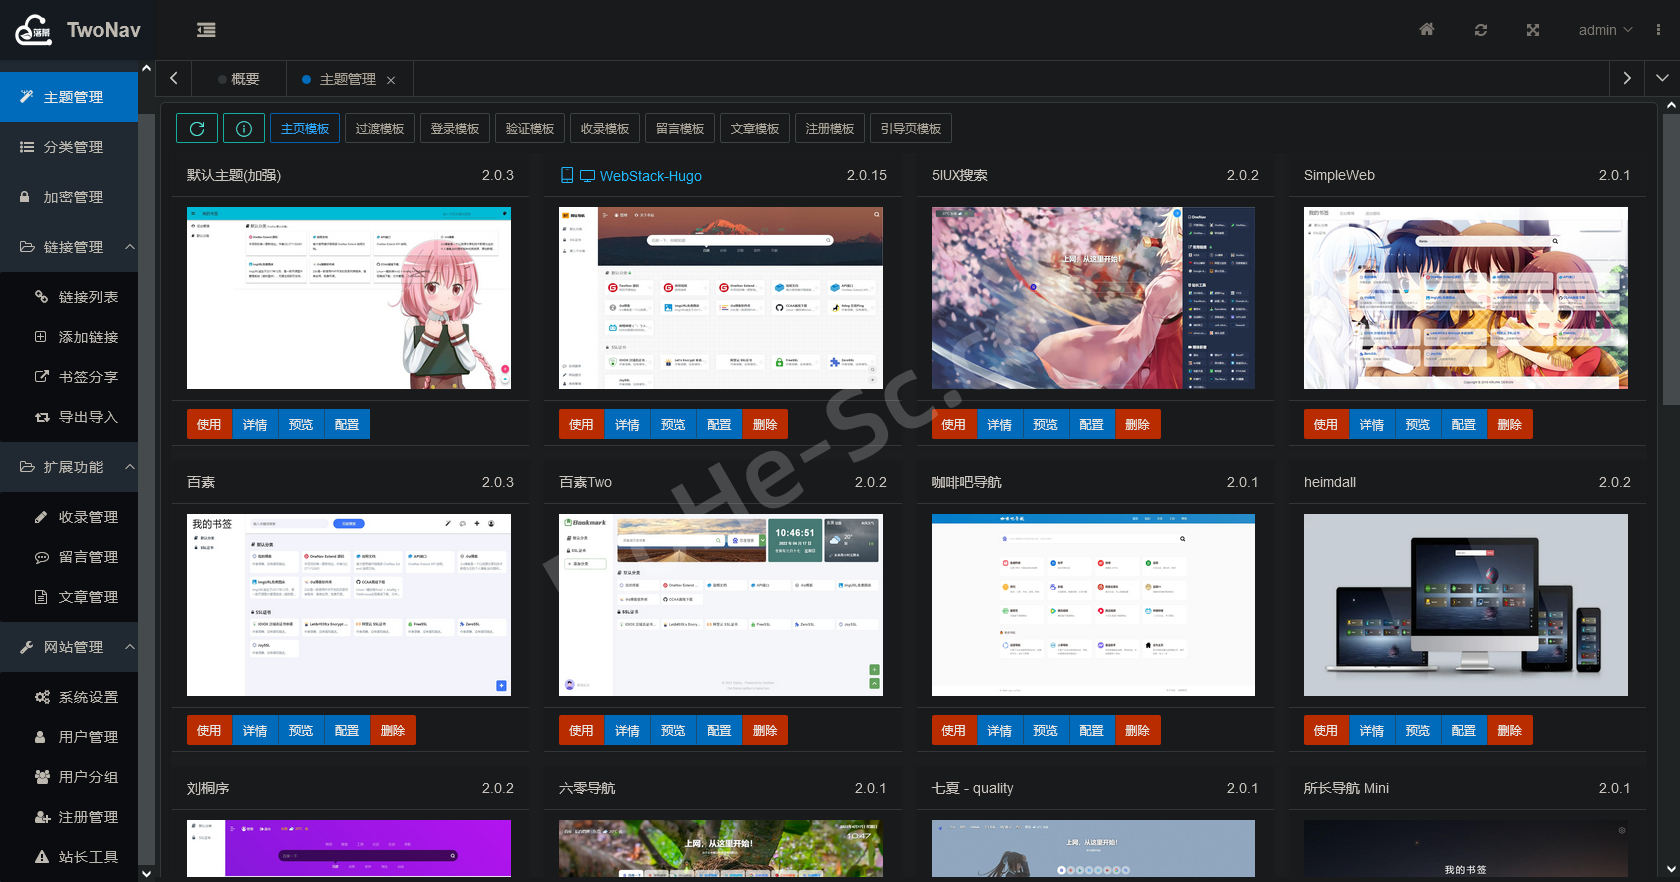Collapse the 扩展功能 sidebar group
This screenshot has height=882, width=1680.
[x=69, y=467]
